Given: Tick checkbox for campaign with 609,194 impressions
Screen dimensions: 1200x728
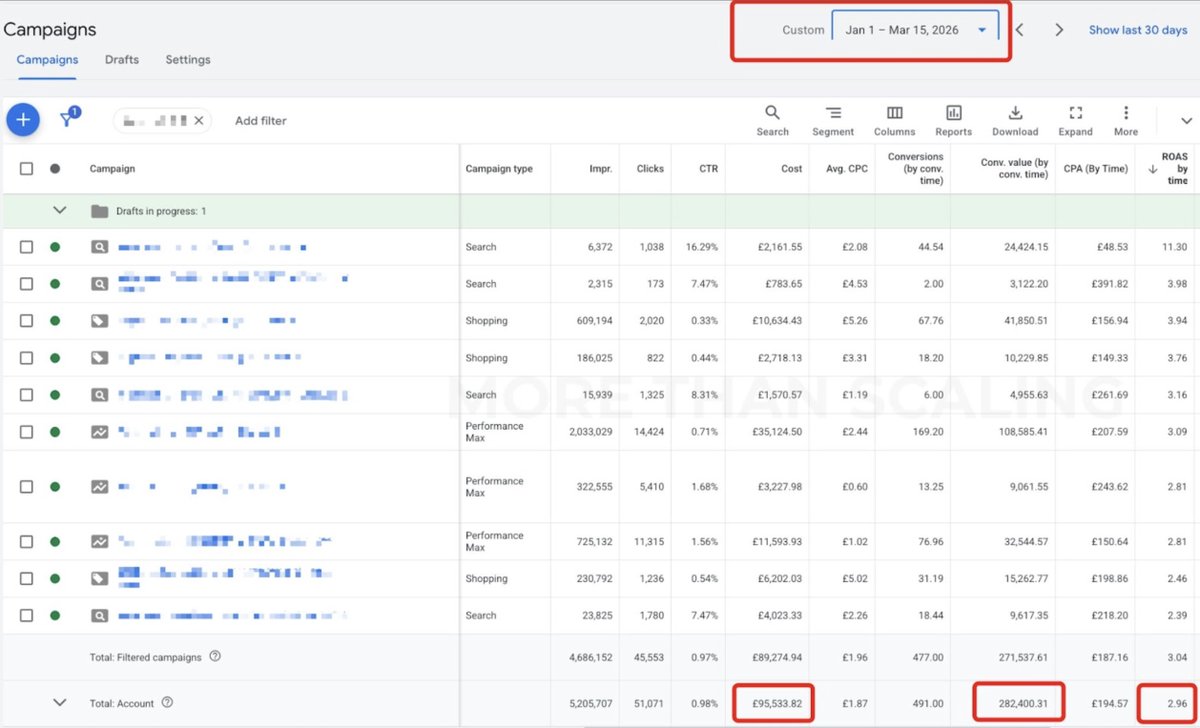Looking at the screenshot, I should [26, 321].
